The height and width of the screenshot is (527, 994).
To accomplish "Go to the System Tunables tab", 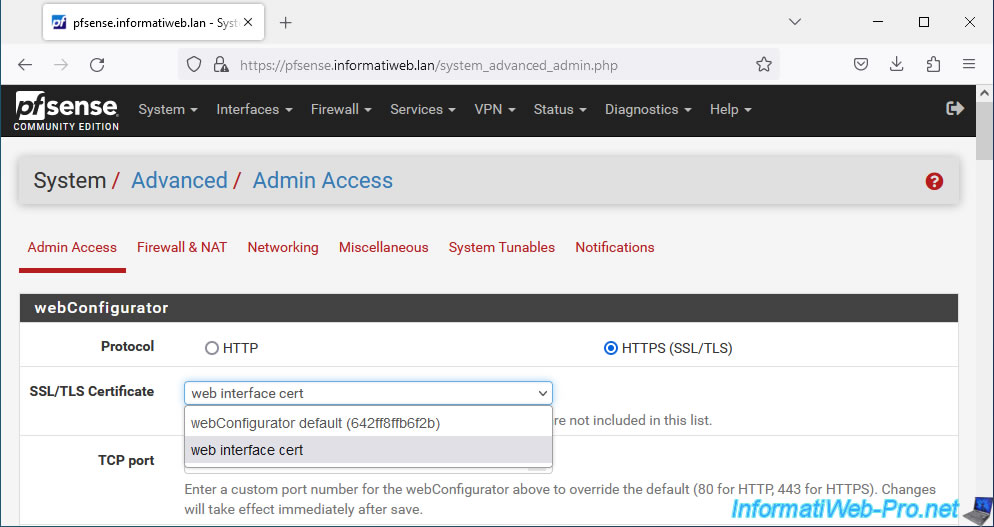I will (x=501, y=247).
